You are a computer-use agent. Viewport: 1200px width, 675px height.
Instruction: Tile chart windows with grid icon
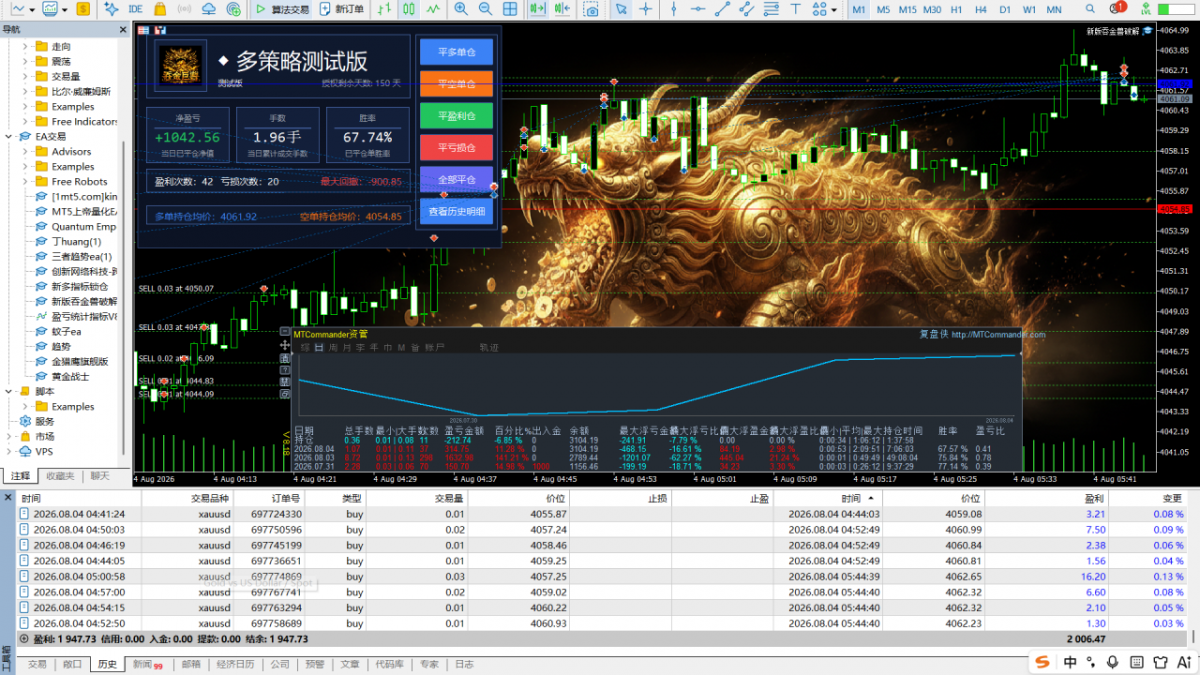click(x=510, y=9)
